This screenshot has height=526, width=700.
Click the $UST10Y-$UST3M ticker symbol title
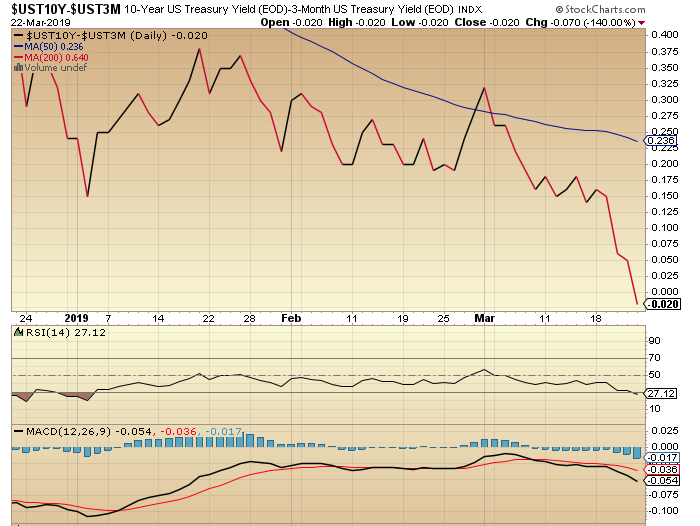(x=66, y=8)
